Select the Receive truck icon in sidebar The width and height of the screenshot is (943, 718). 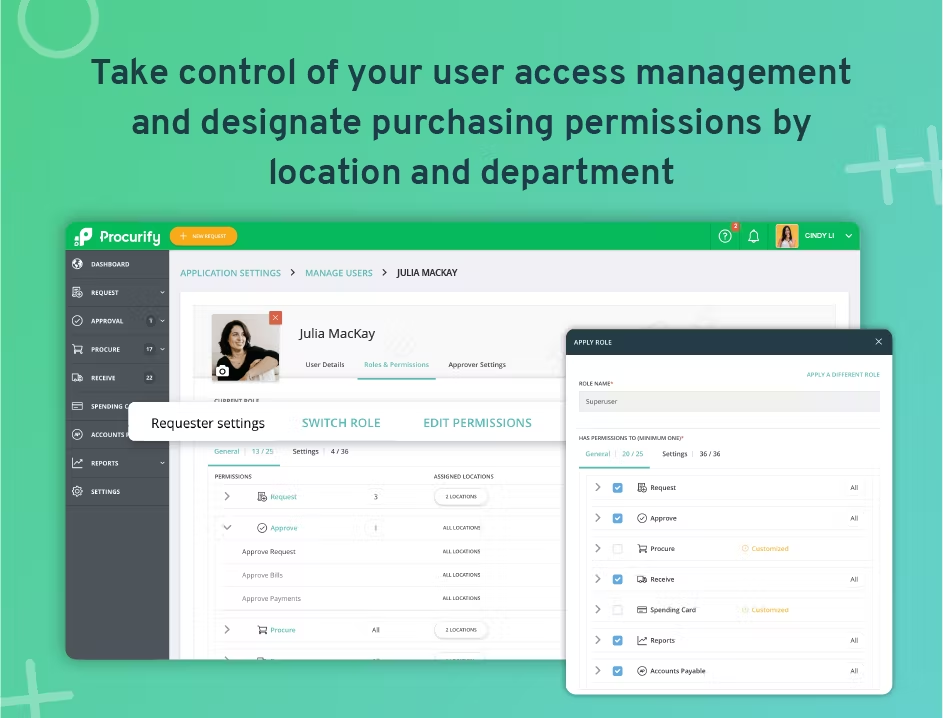coord(78,378)
